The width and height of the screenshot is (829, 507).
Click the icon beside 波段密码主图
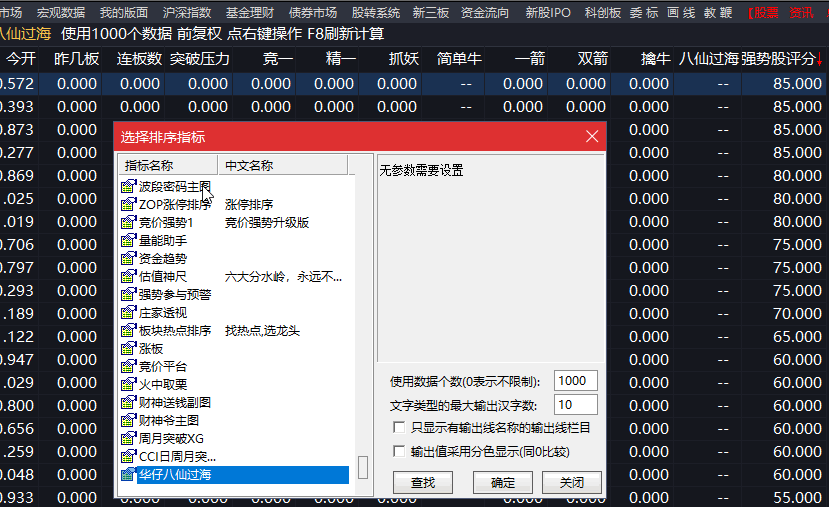point(128,186)
